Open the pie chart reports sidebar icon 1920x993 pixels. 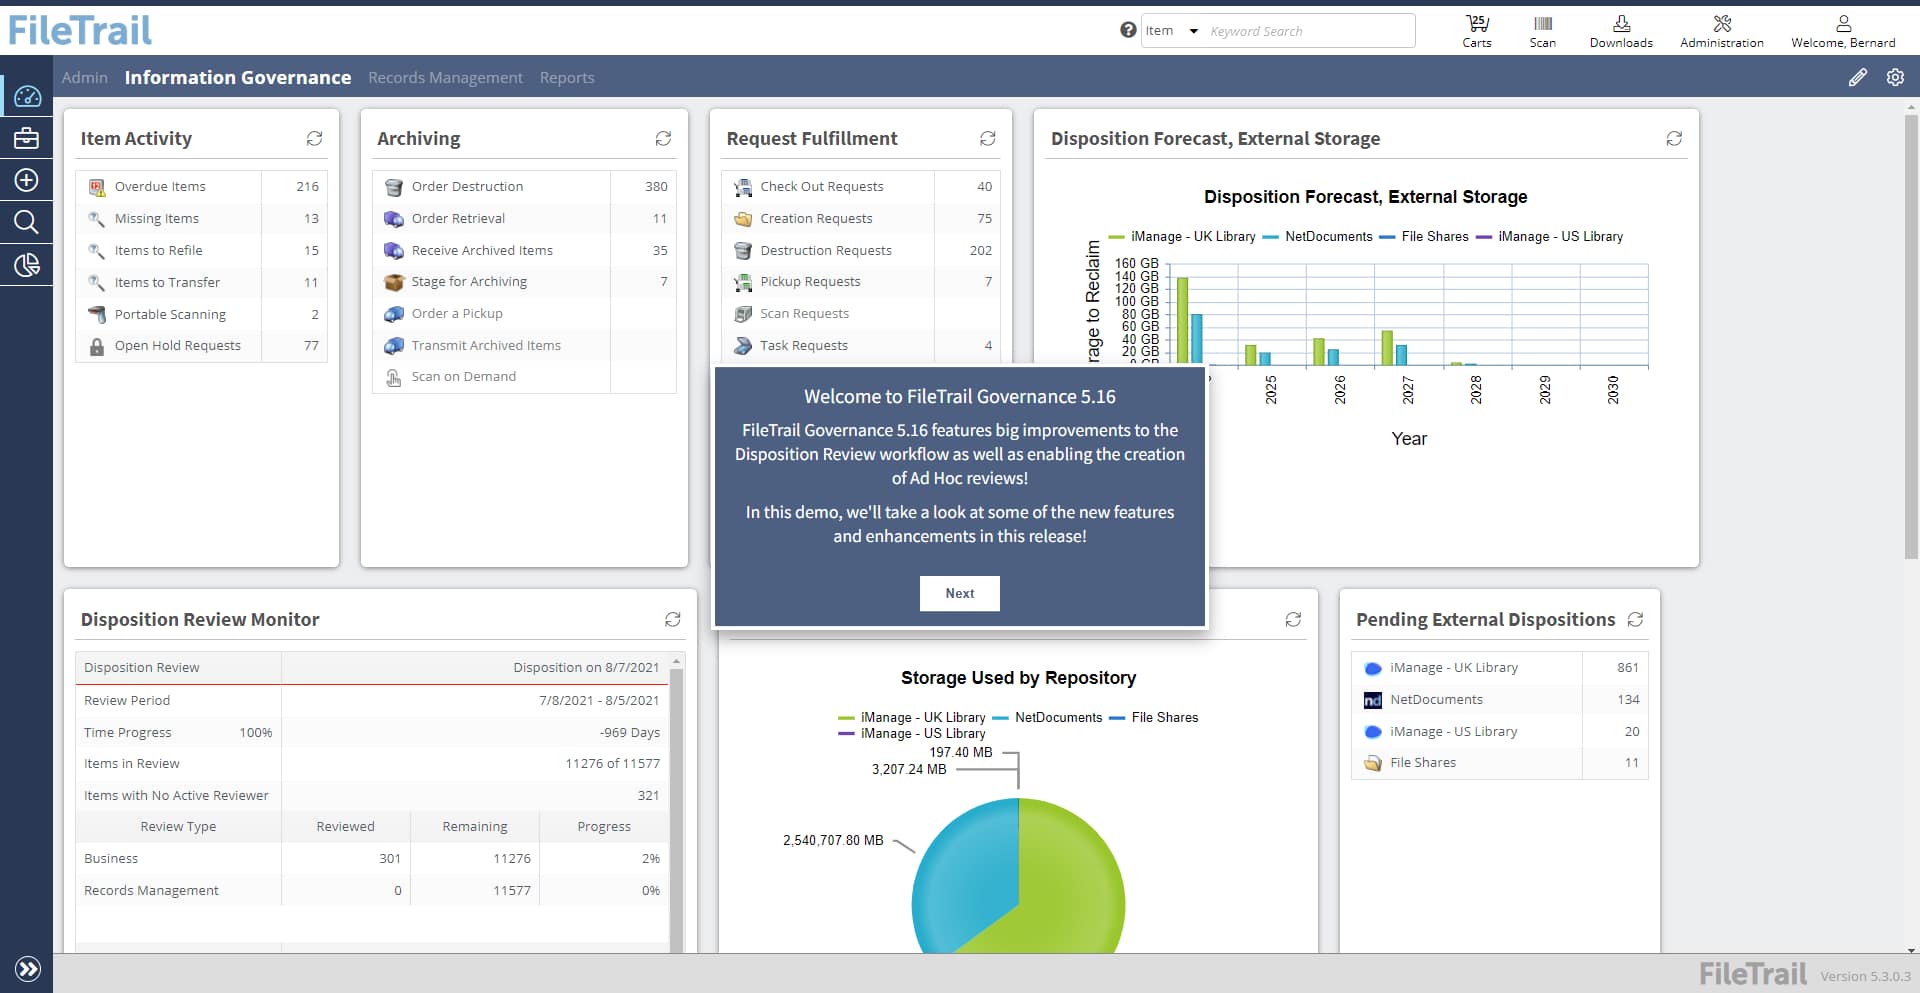point(27,265)
